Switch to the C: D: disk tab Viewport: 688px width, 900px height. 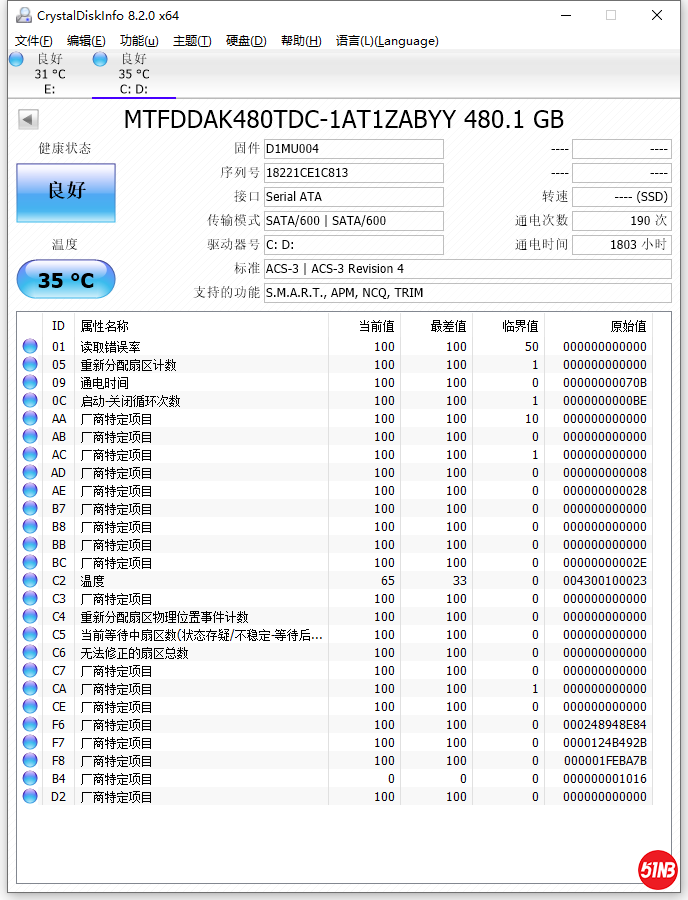coord(133,75)
